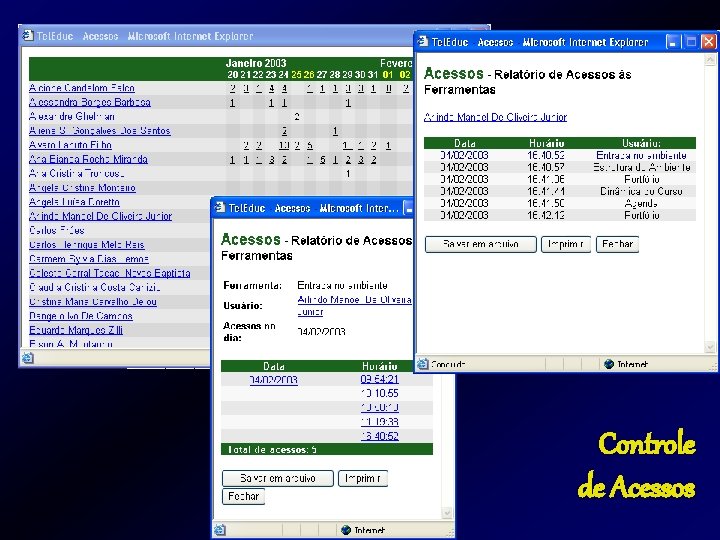The height and width of the screenshot is (540, 720).
Task: Click day 25 in Janeiro header
Action: (x=296, y=74)
